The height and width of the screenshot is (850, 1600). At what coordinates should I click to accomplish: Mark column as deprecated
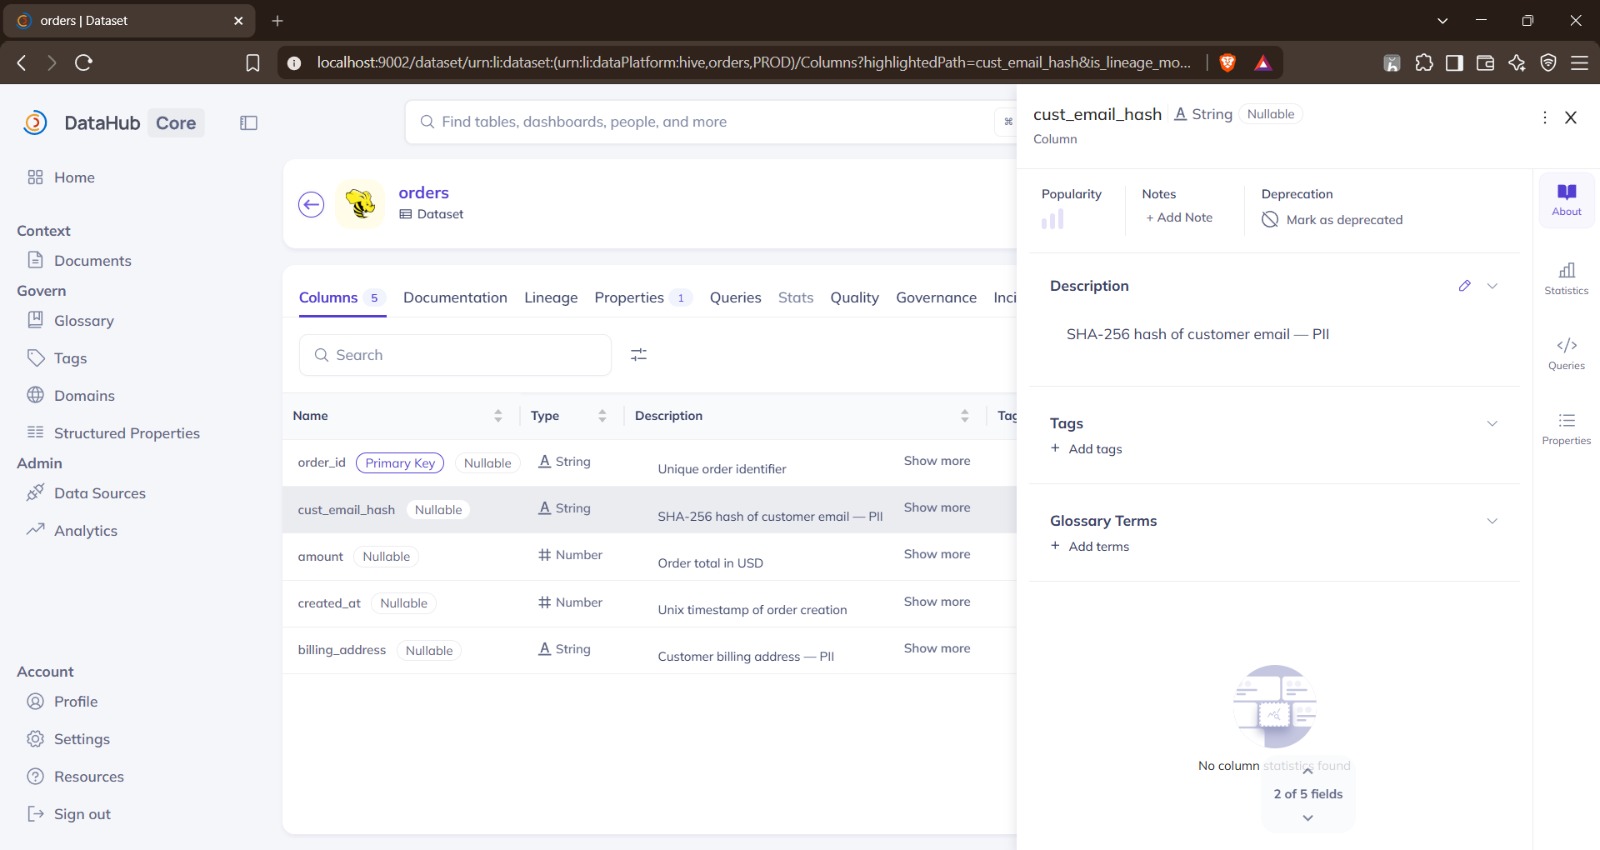tap(1332, 220)
